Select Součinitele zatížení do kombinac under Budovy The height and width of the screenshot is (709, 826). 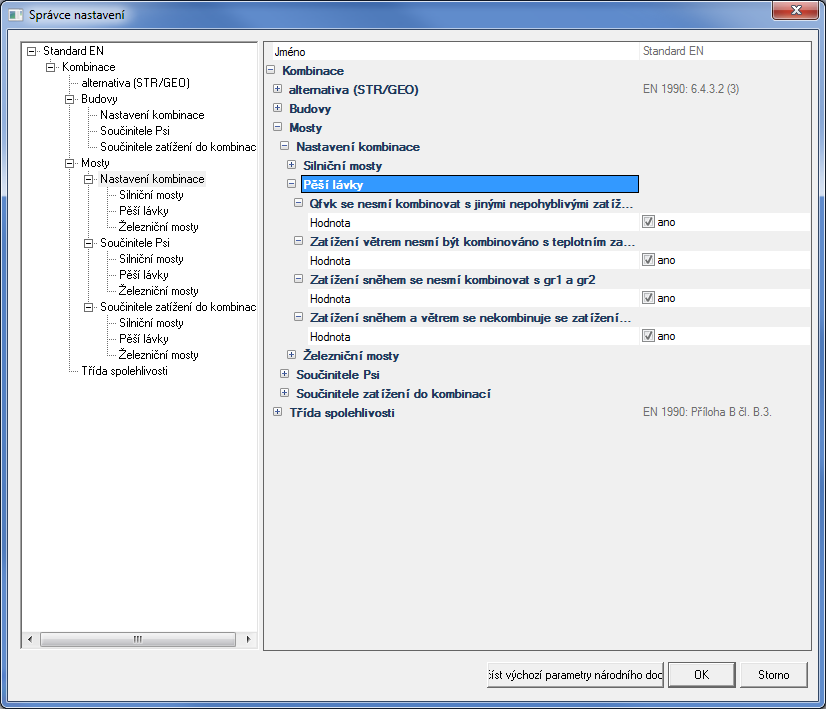178,147
